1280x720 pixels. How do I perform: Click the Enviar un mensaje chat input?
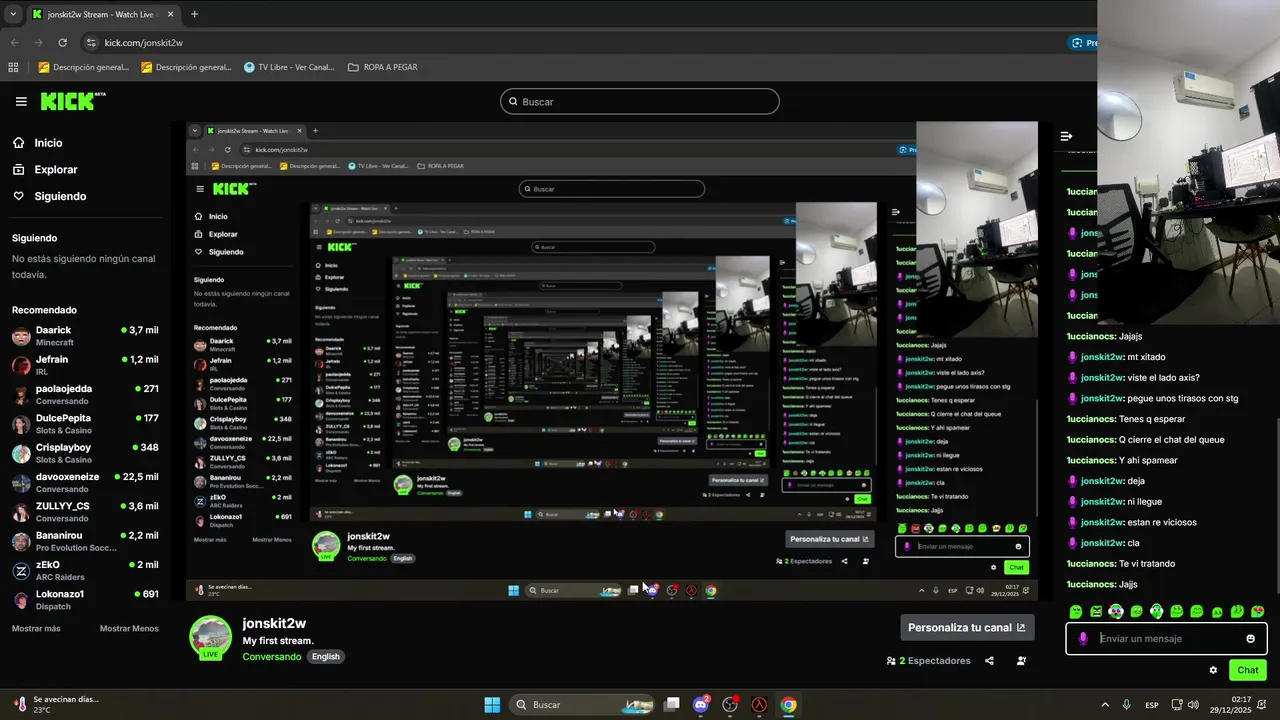tap(1166, 638)
